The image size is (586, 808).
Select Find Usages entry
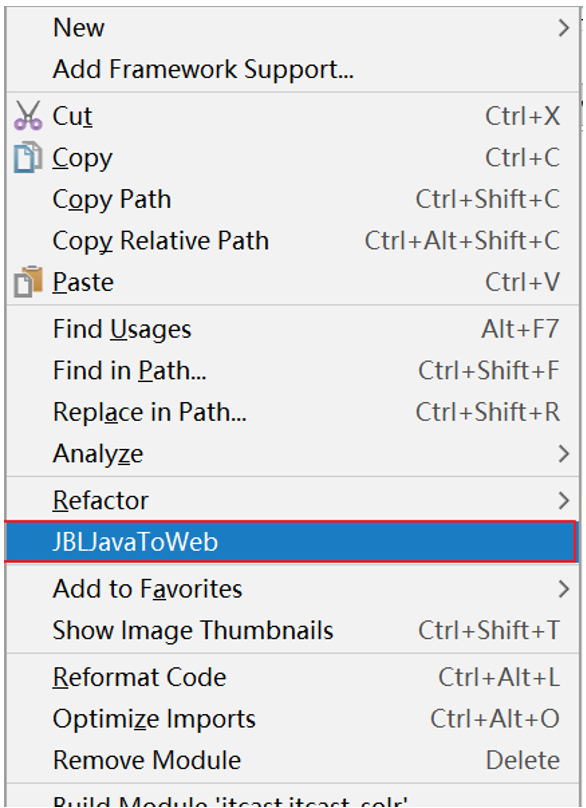click(x=292, y=329)
